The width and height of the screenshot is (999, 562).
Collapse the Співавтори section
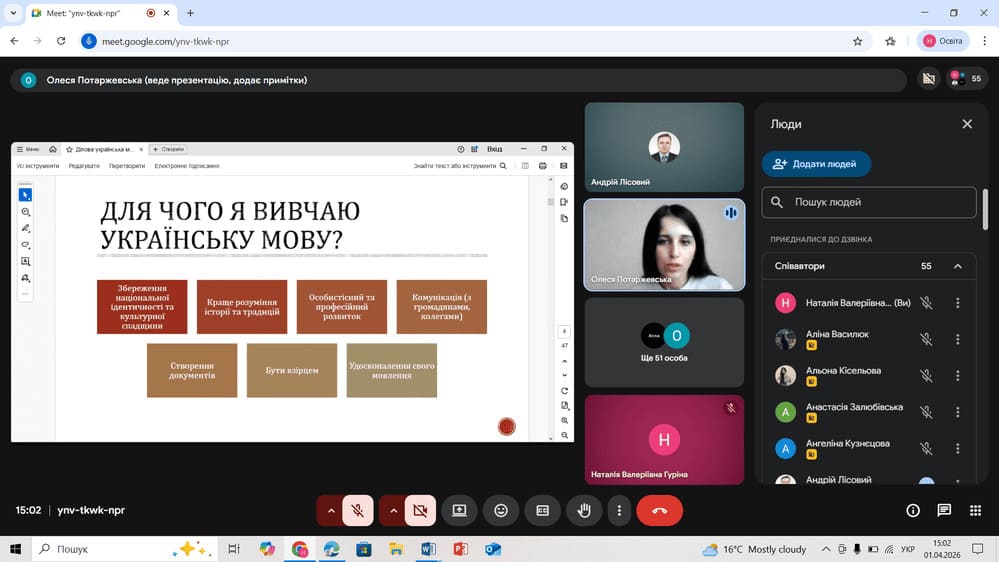(x=957, y=266)
